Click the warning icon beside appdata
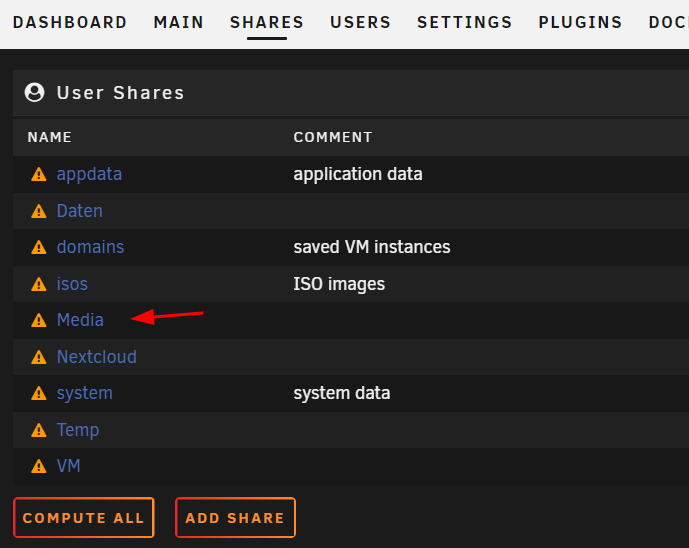Image resolution: width=689 pixels, height=548 pixels. pyautogui.click(x=39, y=174)
